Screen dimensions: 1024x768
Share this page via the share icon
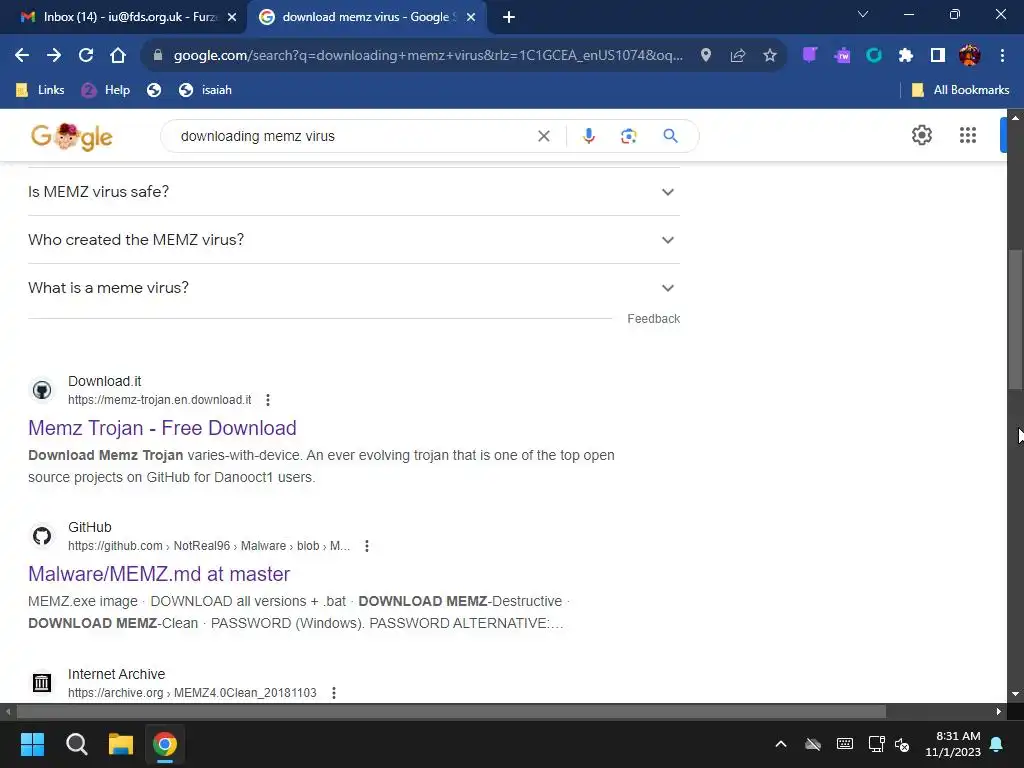(738, 56)
